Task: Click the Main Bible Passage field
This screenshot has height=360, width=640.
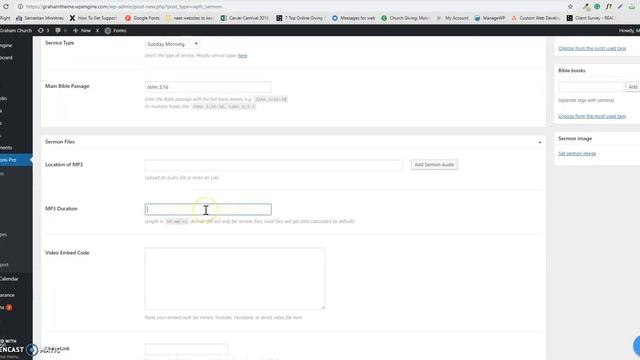Action: (x=208, y=87)
